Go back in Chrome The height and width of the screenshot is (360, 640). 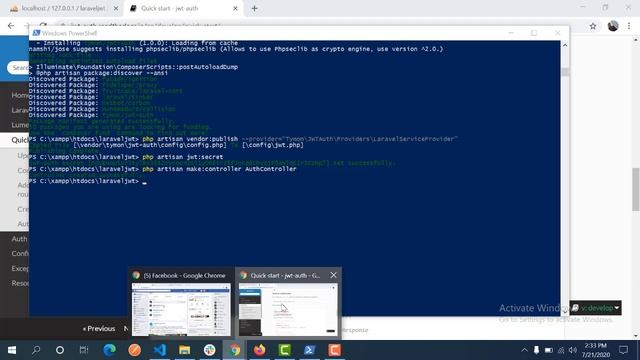11,25
